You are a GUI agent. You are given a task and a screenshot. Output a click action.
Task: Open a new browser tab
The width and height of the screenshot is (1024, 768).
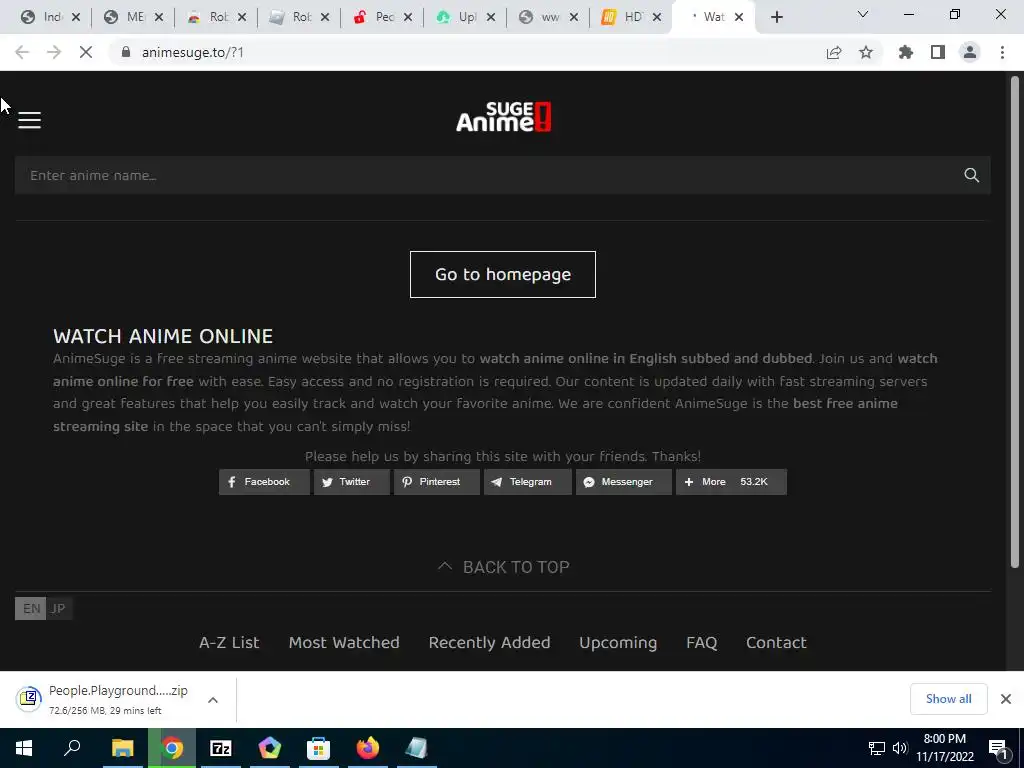pyautogui.click(x=776, y=17)
